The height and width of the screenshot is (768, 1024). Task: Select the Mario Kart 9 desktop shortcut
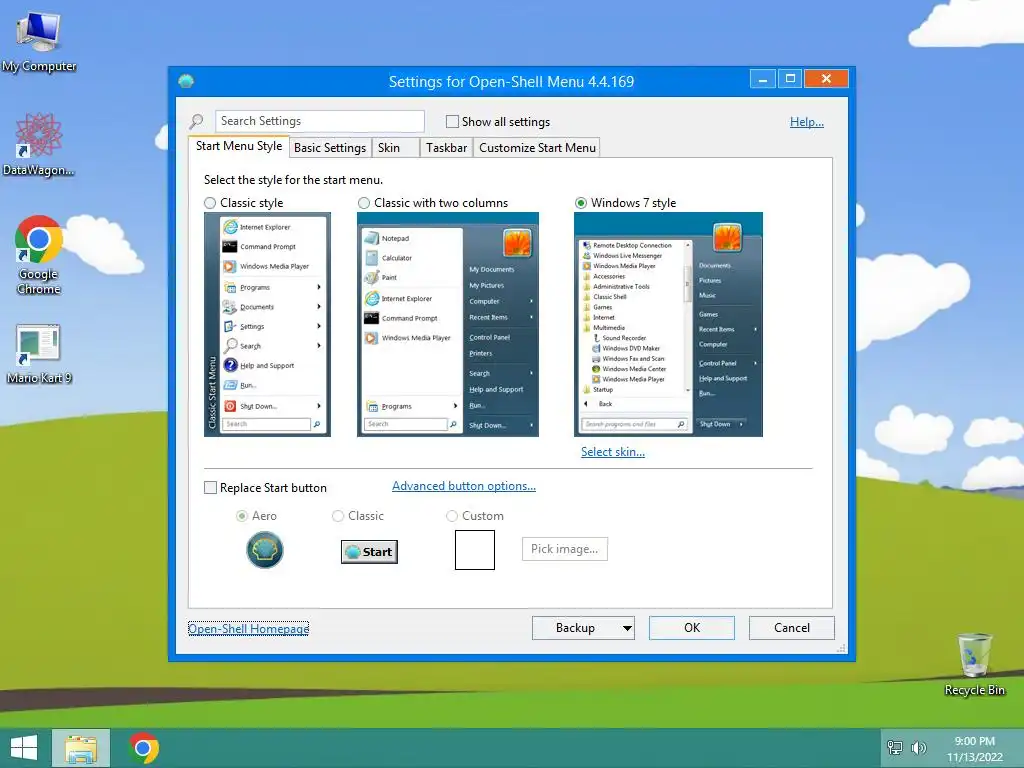tap(39, 353)
